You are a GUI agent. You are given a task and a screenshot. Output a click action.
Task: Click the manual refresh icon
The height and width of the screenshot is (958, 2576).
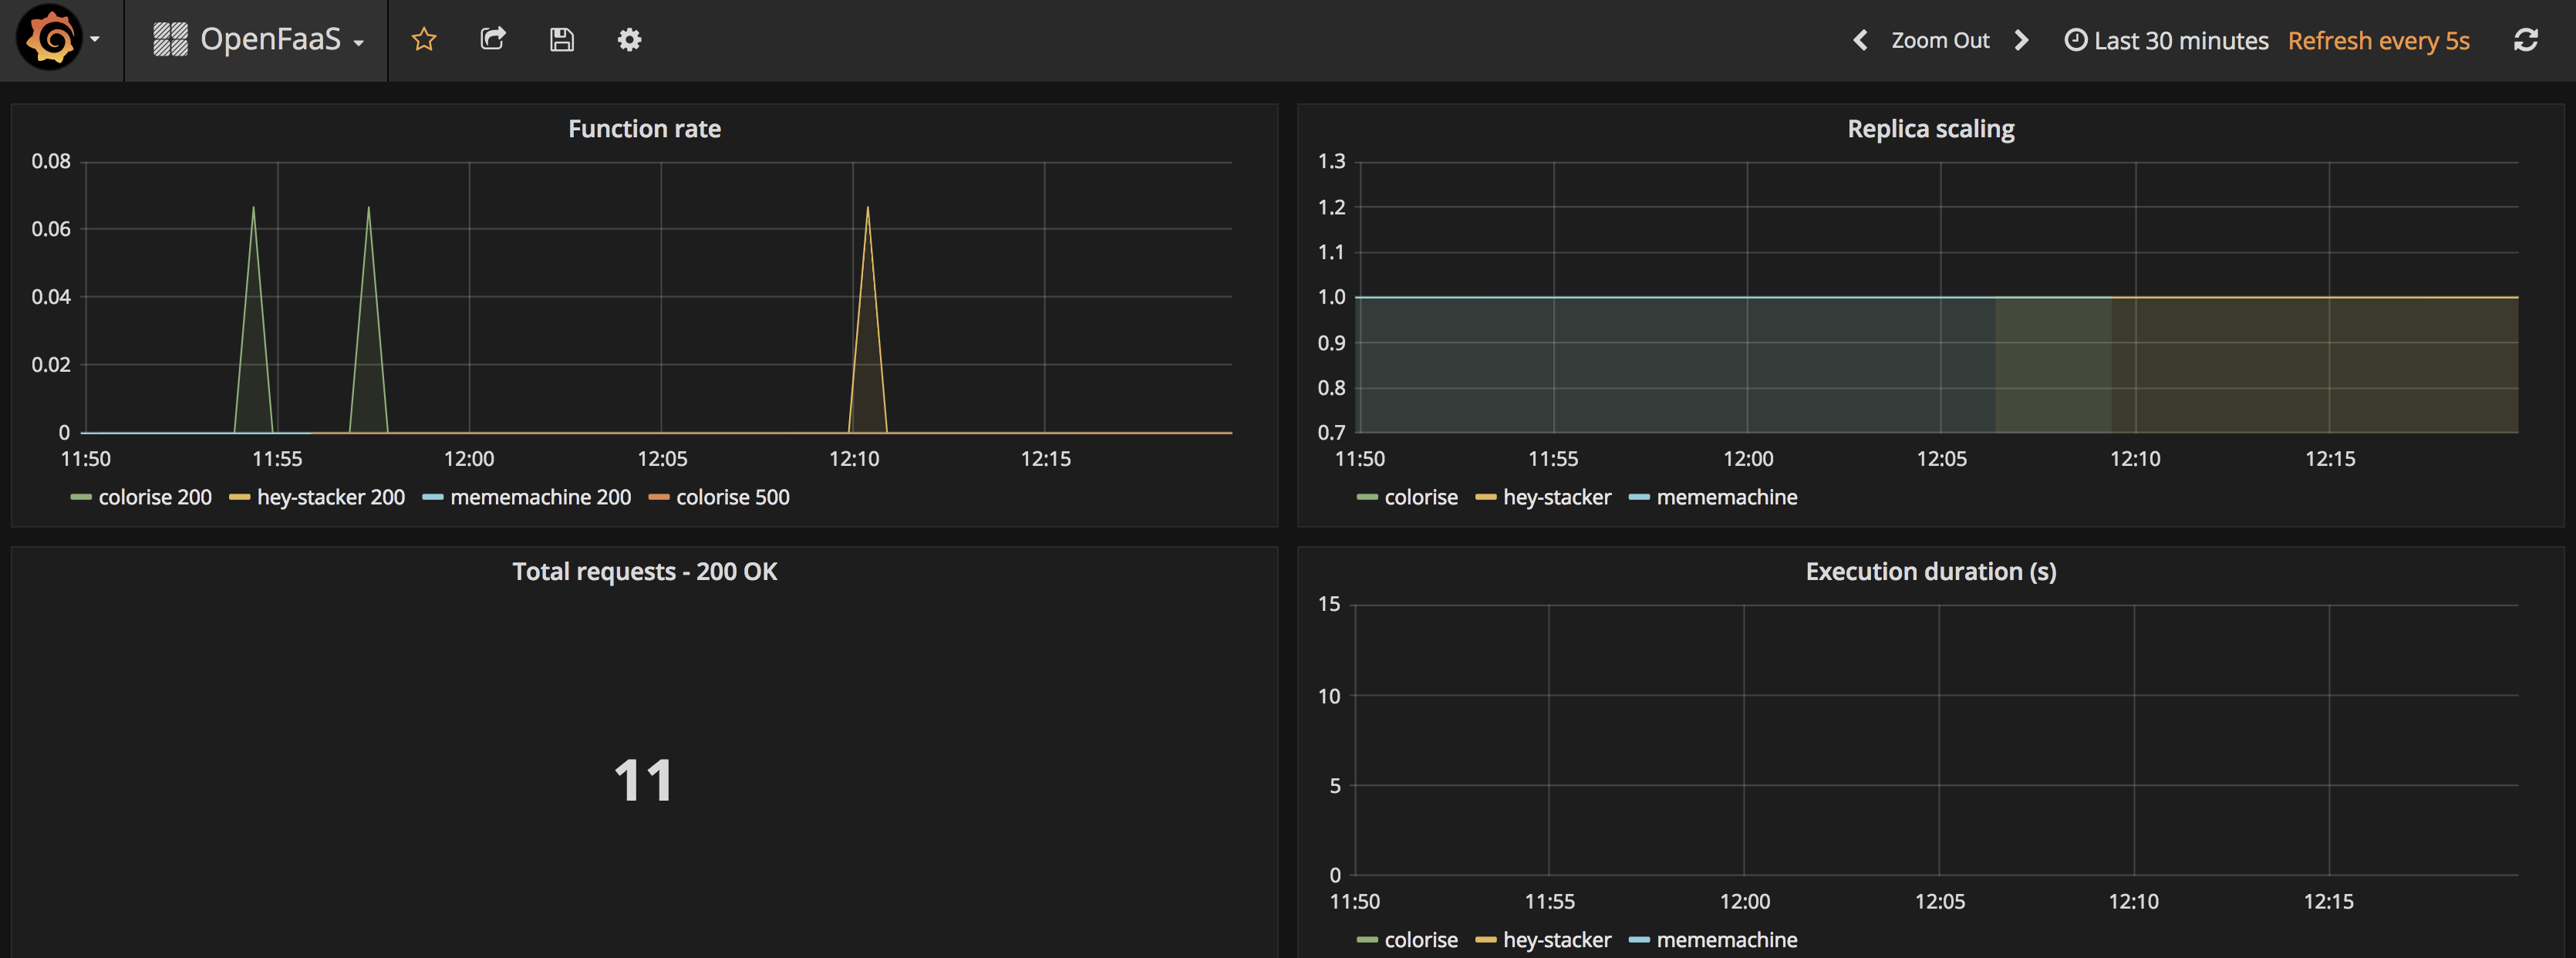click(2525, 40)
